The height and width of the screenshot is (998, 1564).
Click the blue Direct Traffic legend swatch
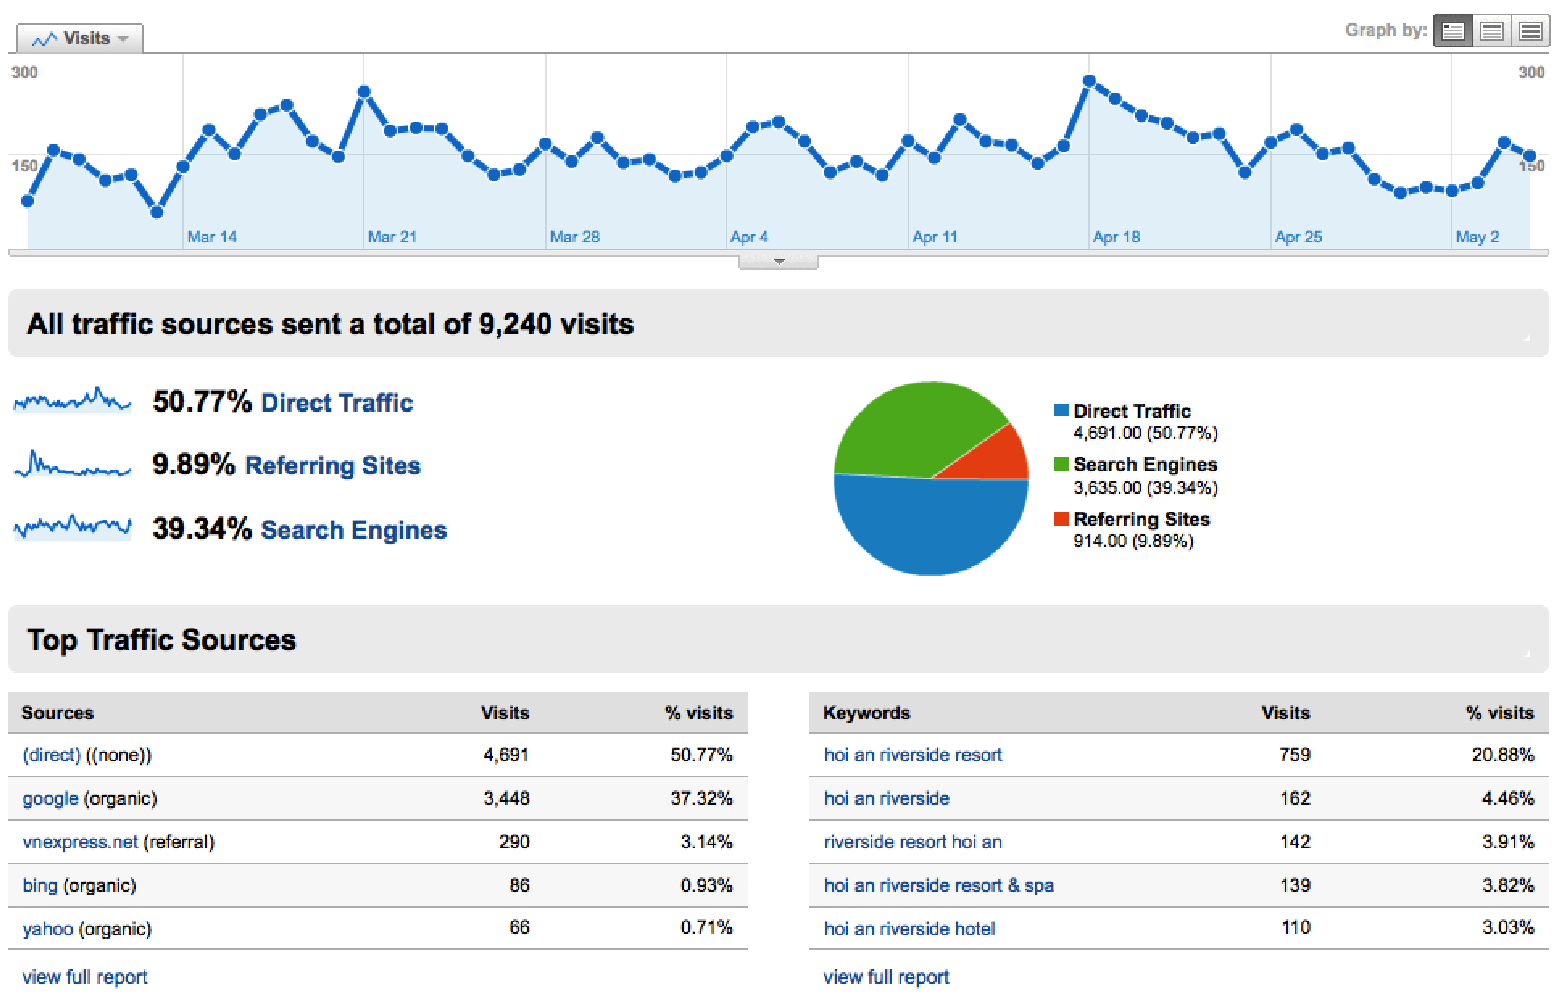tap(1061, 411)
